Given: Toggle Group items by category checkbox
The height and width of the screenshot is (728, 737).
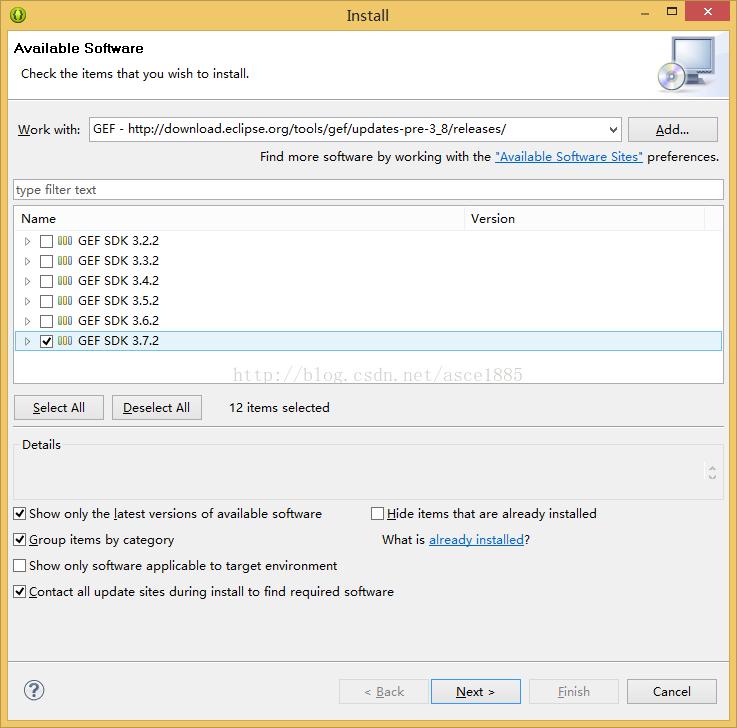Looking at the screenshot, I should pyautogui.click(x=19, y=540).
